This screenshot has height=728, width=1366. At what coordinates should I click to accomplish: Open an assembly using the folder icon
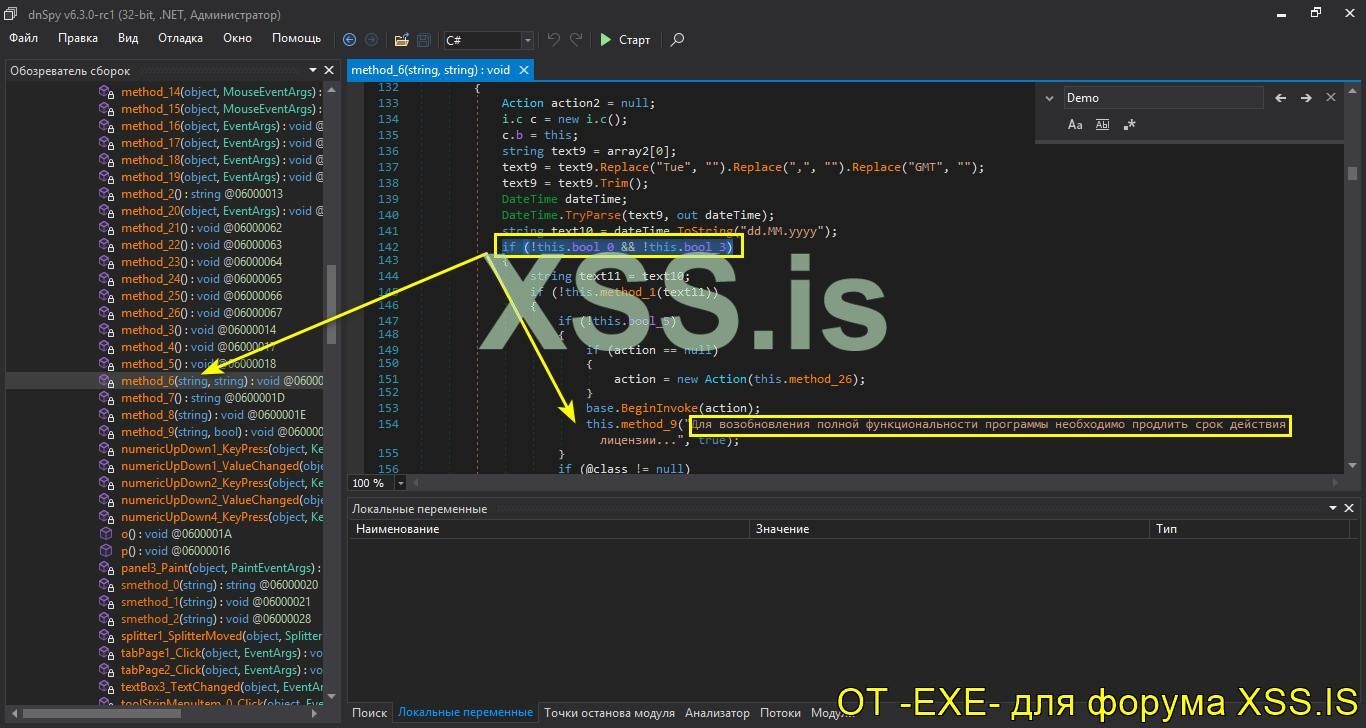[x=401, y=40]
